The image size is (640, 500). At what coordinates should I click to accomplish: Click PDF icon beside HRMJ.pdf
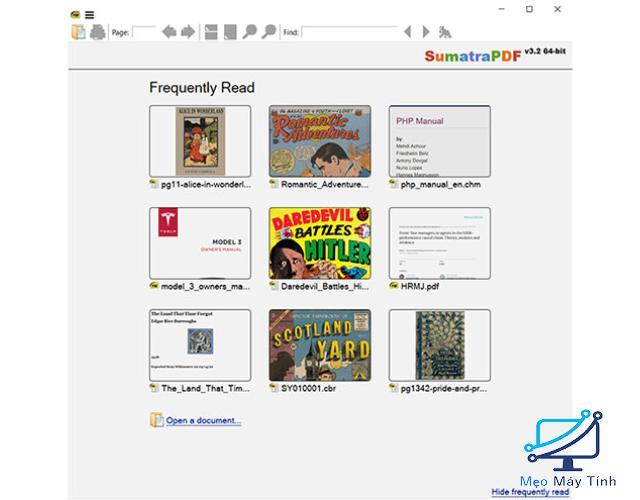[393, 286]
